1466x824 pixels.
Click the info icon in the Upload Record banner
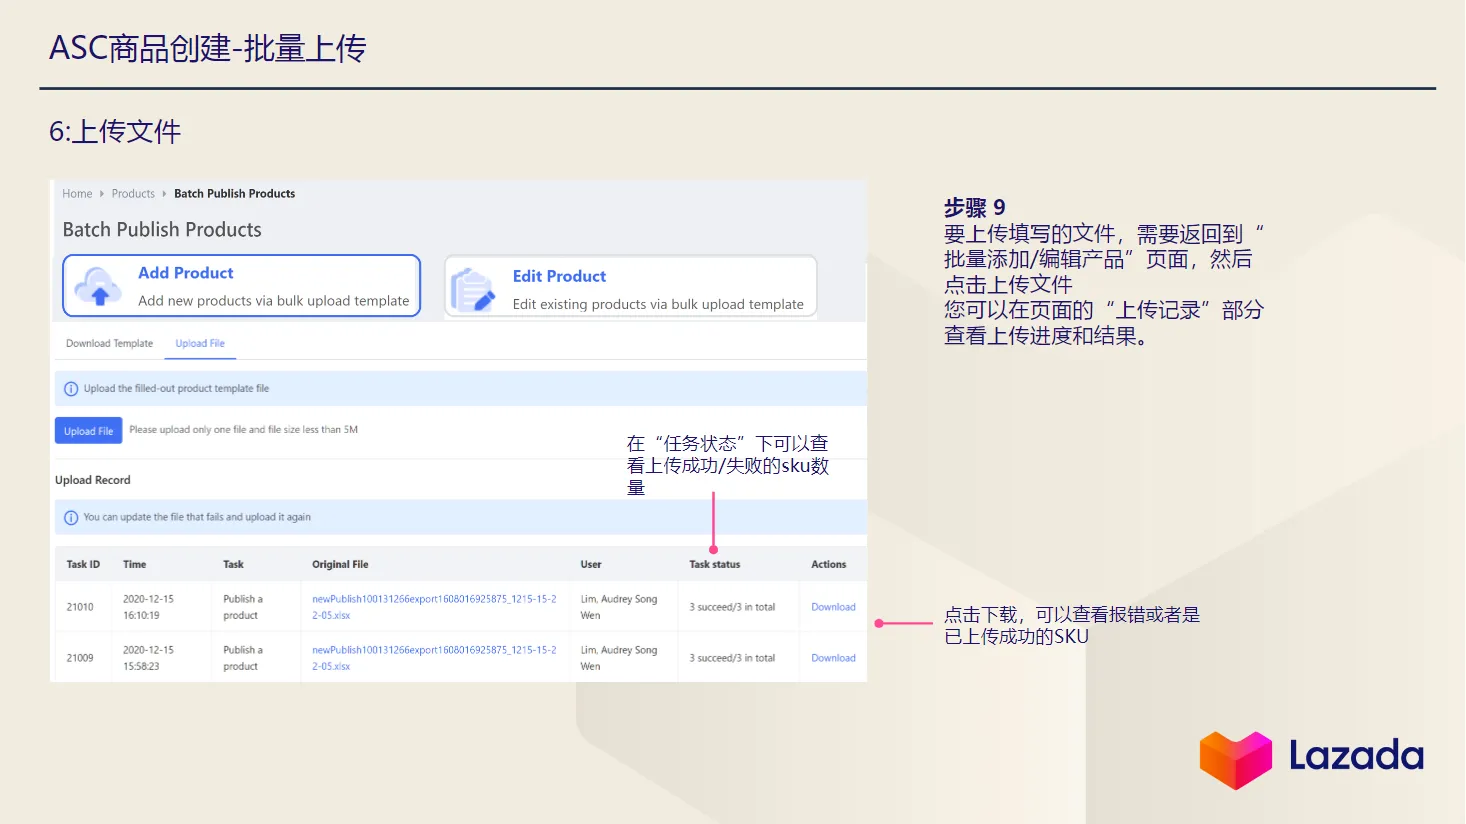pos(69,517)
